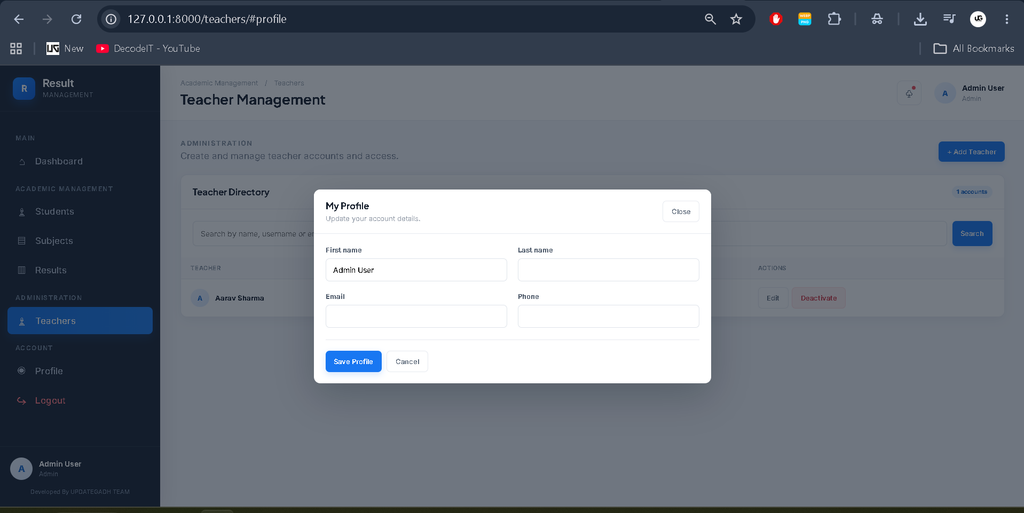This screenshot has width=1024, height=513.
Task: Open the New bookmark
Action: tap(65, 48)
